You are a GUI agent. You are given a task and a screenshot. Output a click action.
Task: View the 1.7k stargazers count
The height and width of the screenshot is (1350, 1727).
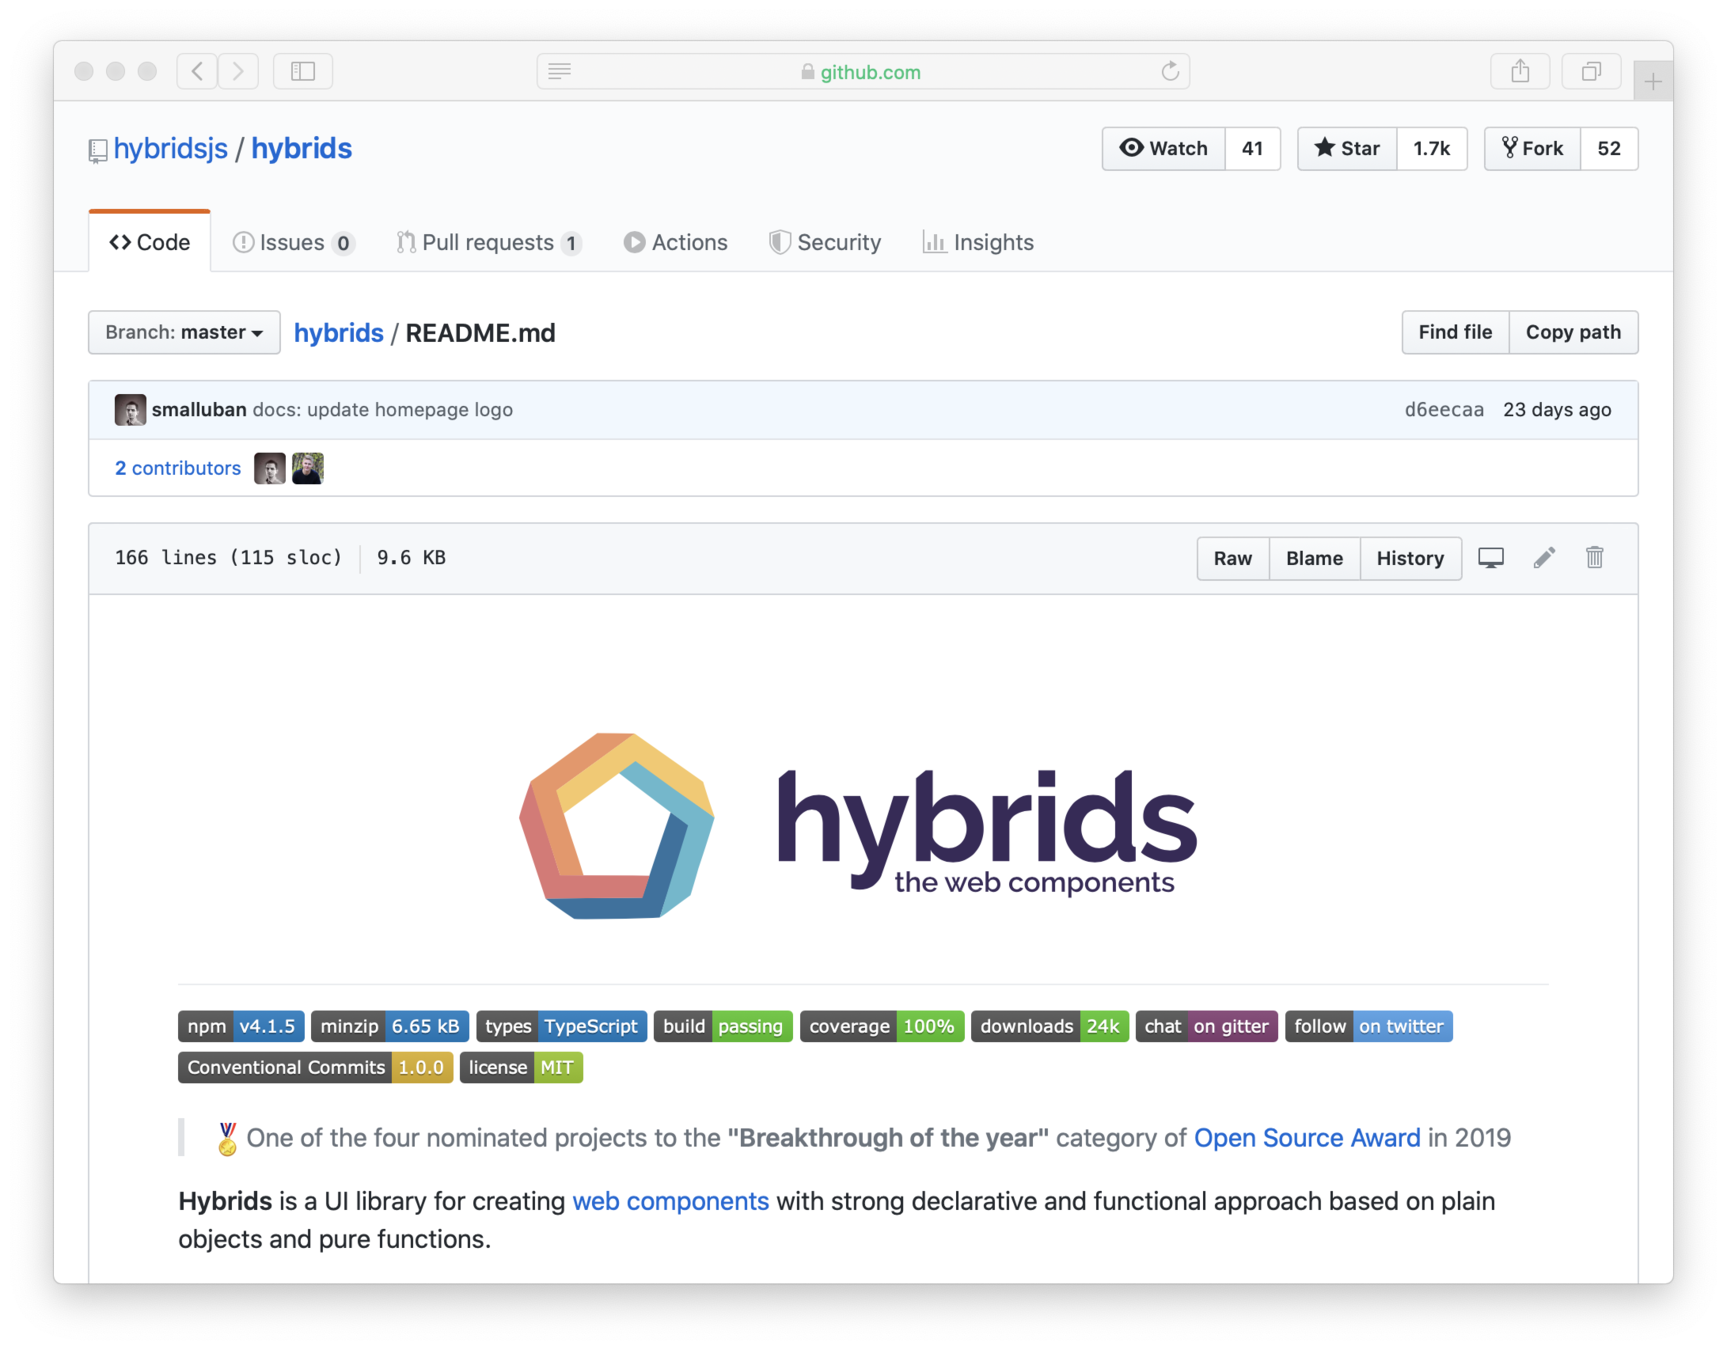coord(1432,149)
